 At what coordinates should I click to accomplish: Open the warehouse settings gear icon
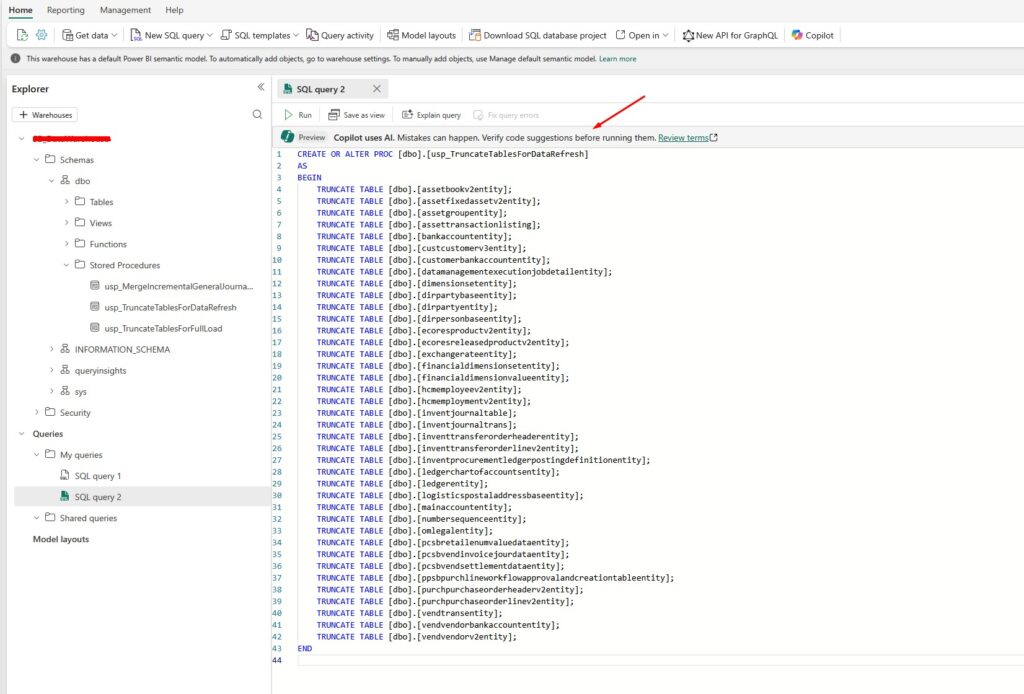(x=42, y=35)
